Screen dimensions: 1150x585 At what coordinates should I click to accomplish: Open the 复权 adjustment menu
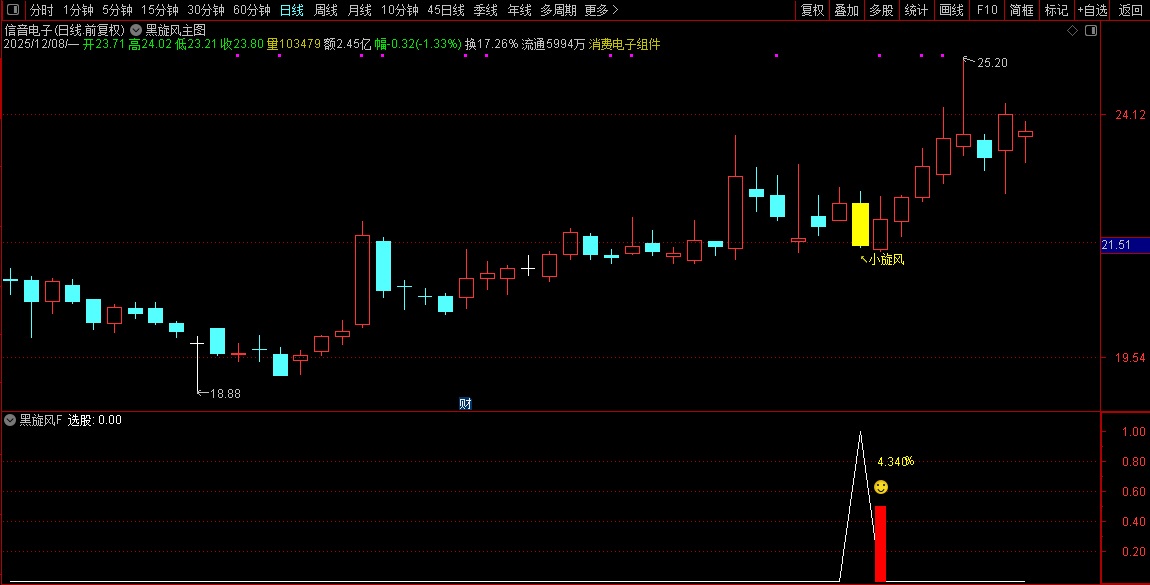pos(813,10)
